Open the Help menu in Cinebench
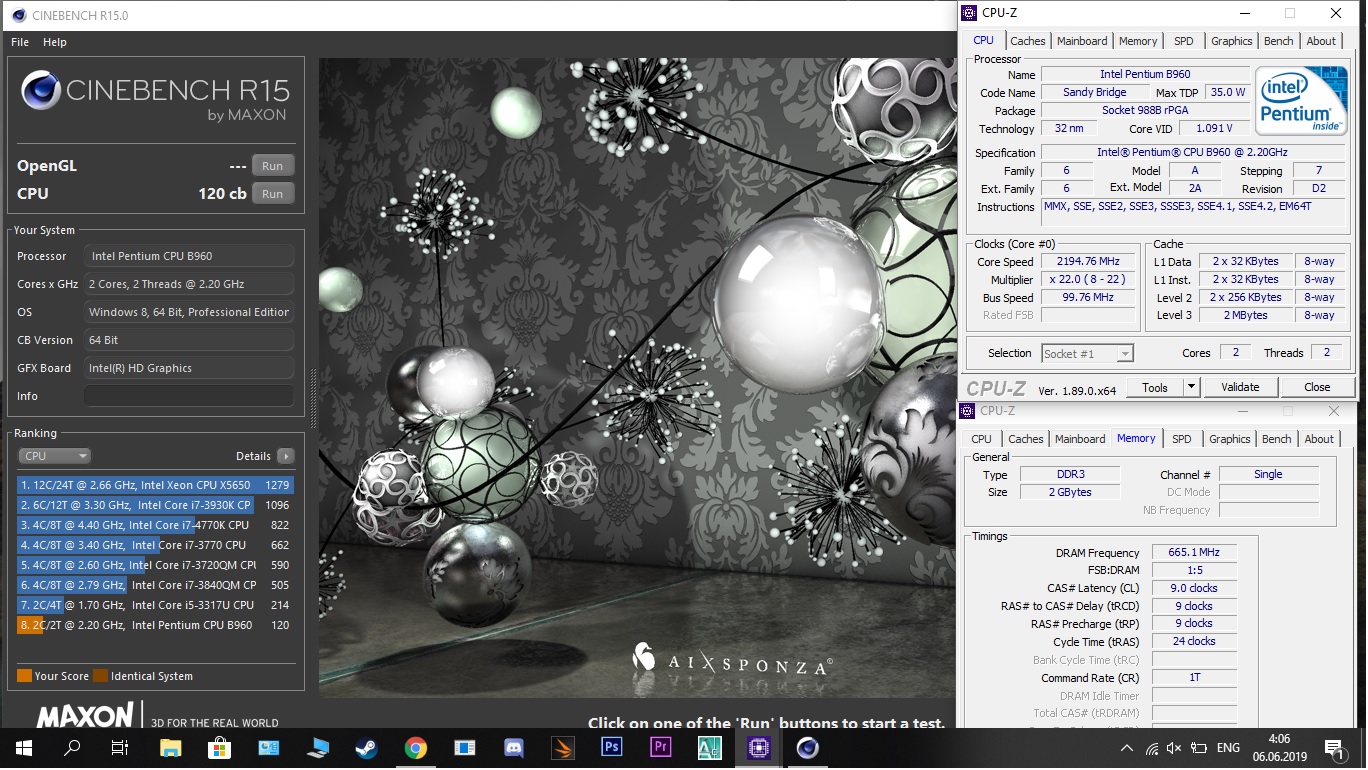 tap(55, 42)
